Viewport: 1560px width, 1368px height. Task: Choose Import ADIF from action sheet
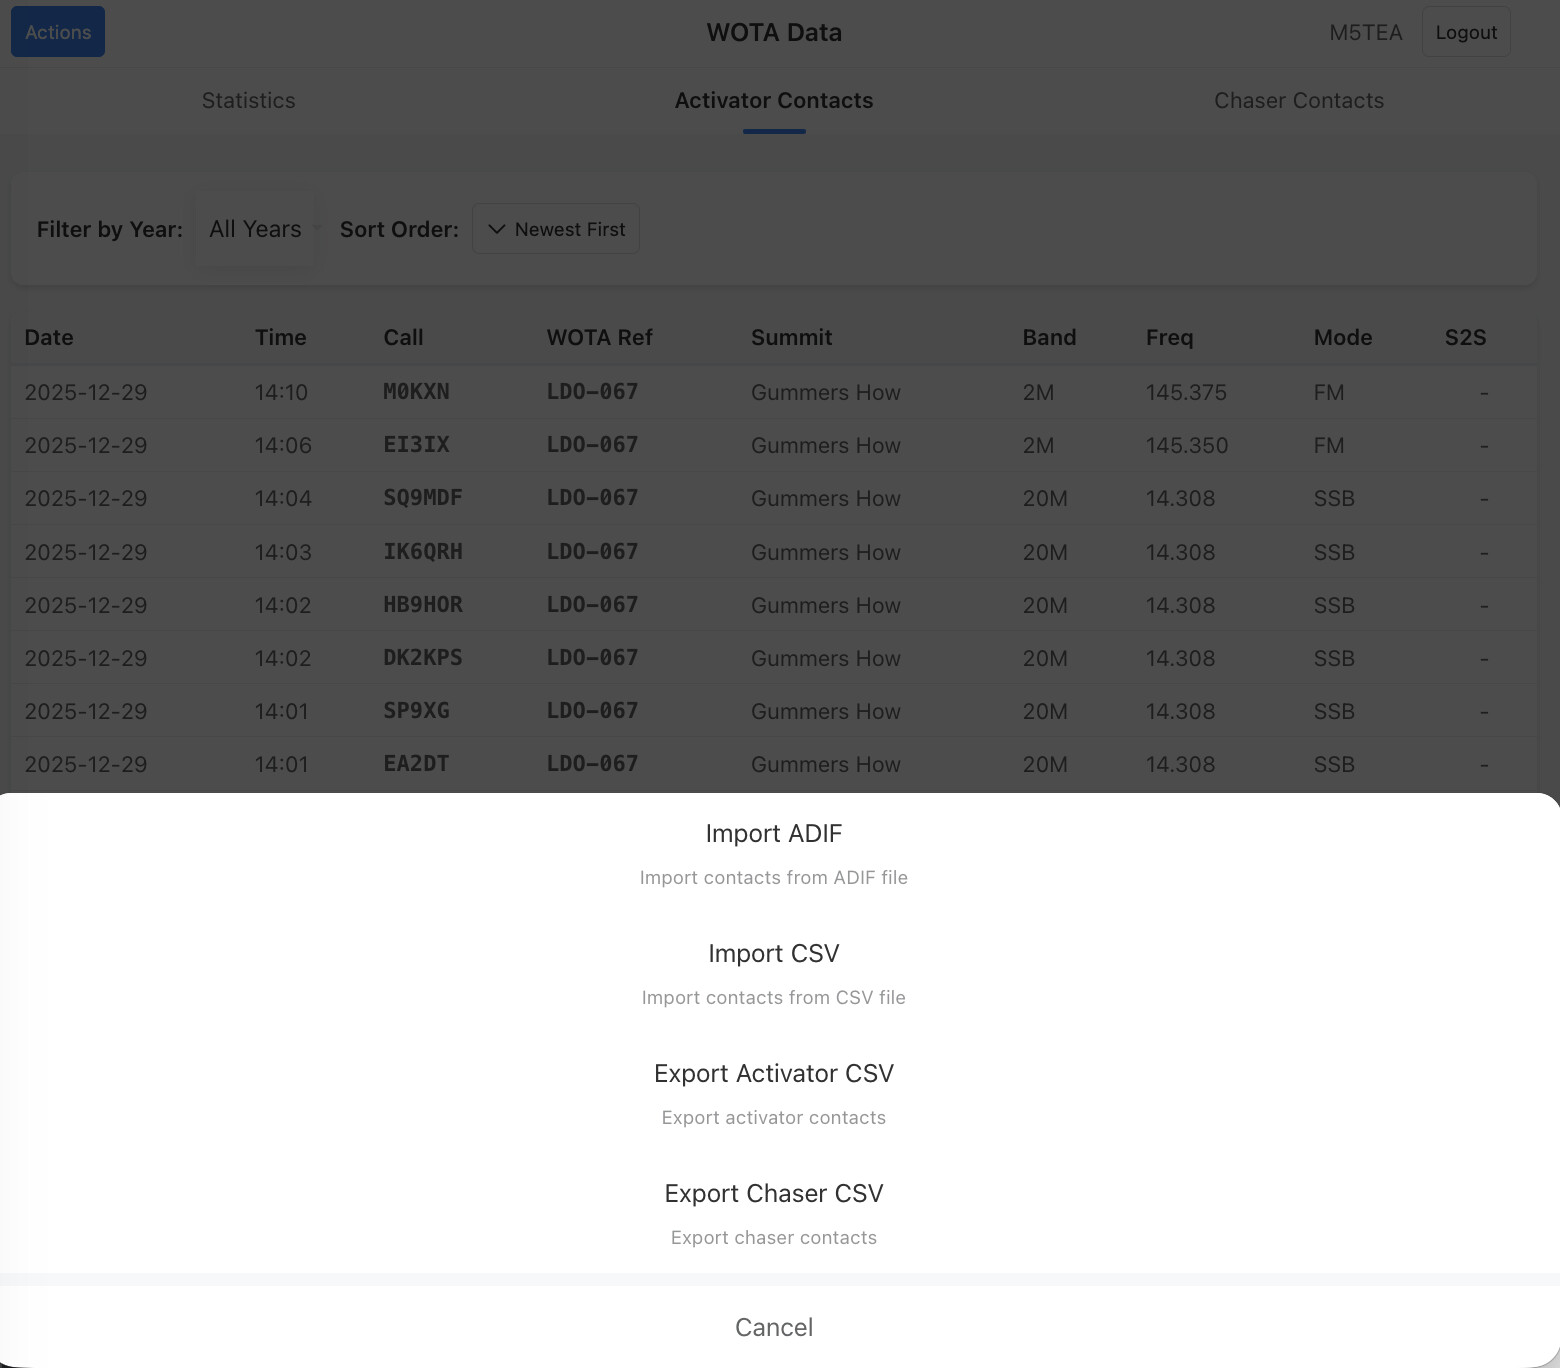point(773,852)
